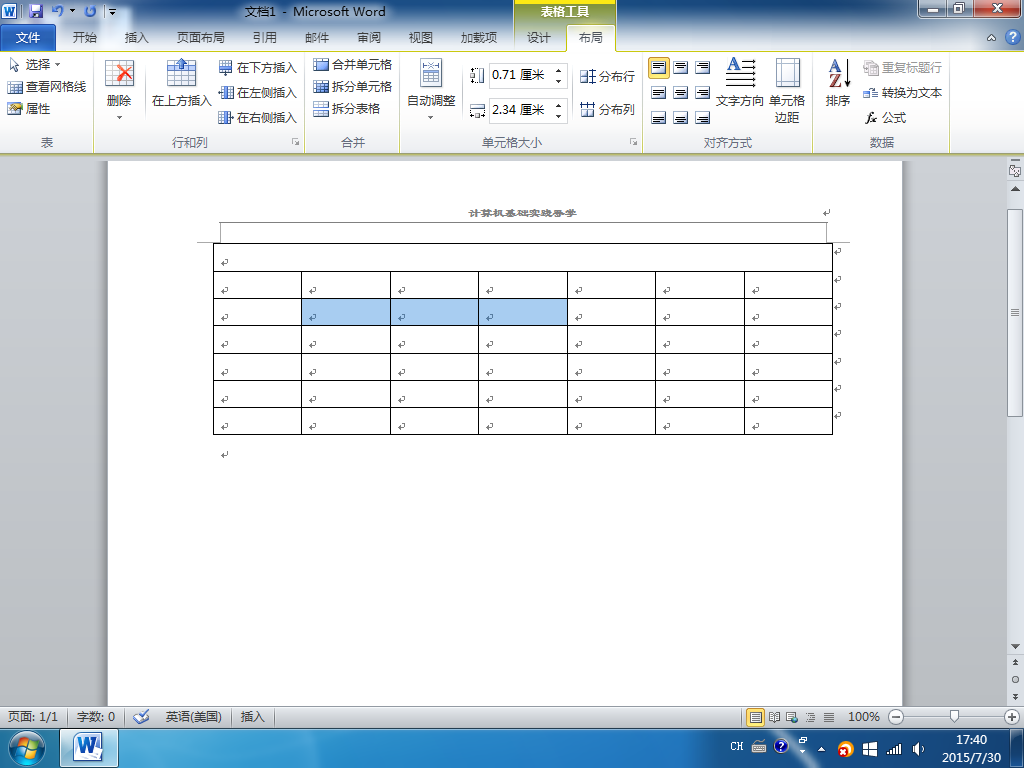Open the File tab
The image size is (1024, 768).
click(28, 37)
